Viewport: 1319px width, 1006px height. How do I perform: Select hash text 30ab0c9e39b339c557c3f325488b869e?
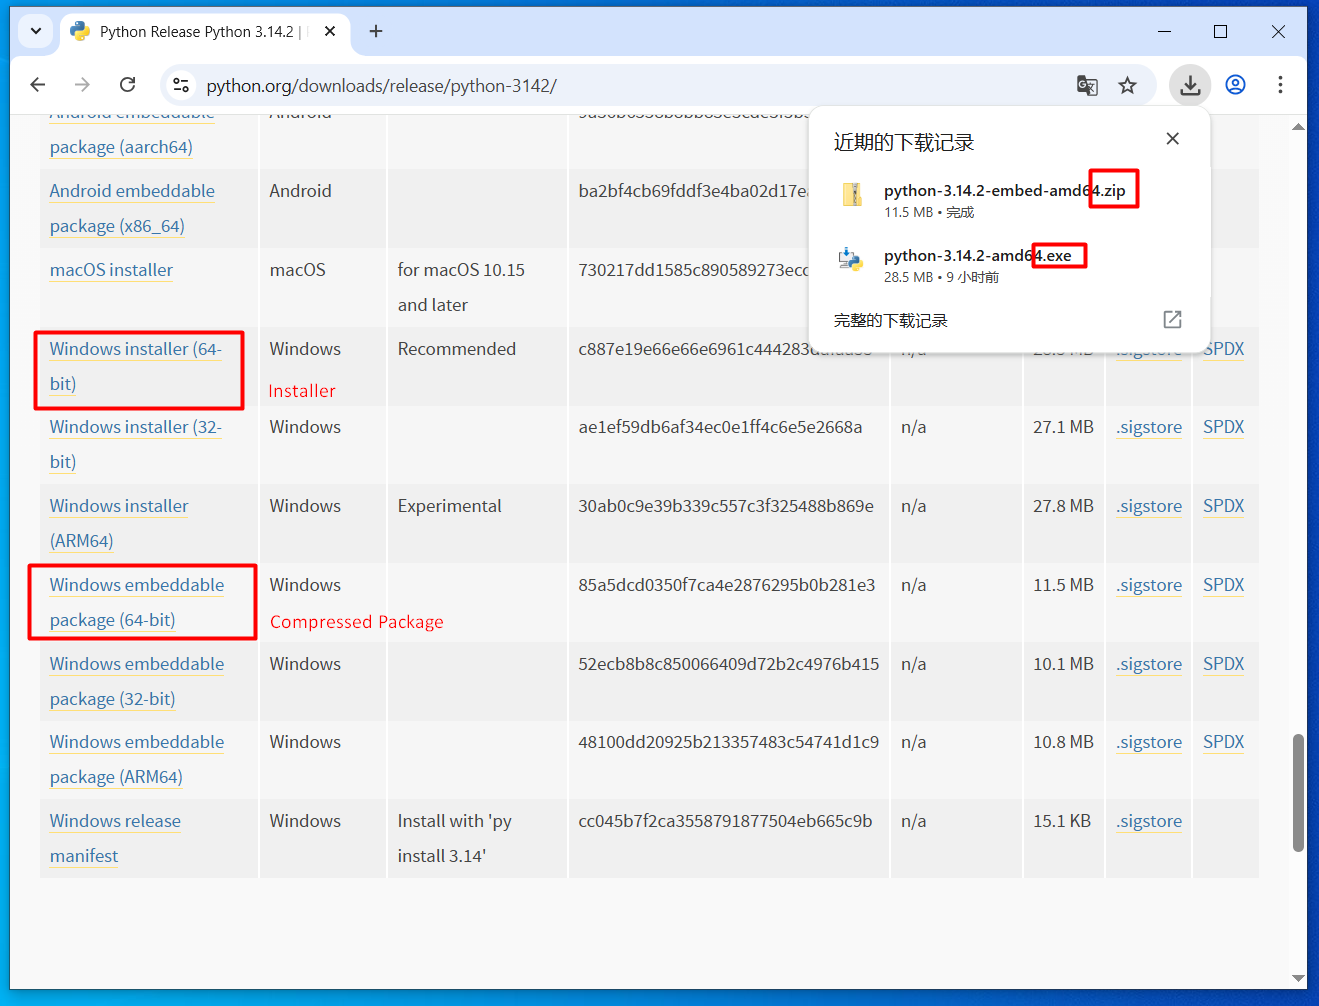726,506
